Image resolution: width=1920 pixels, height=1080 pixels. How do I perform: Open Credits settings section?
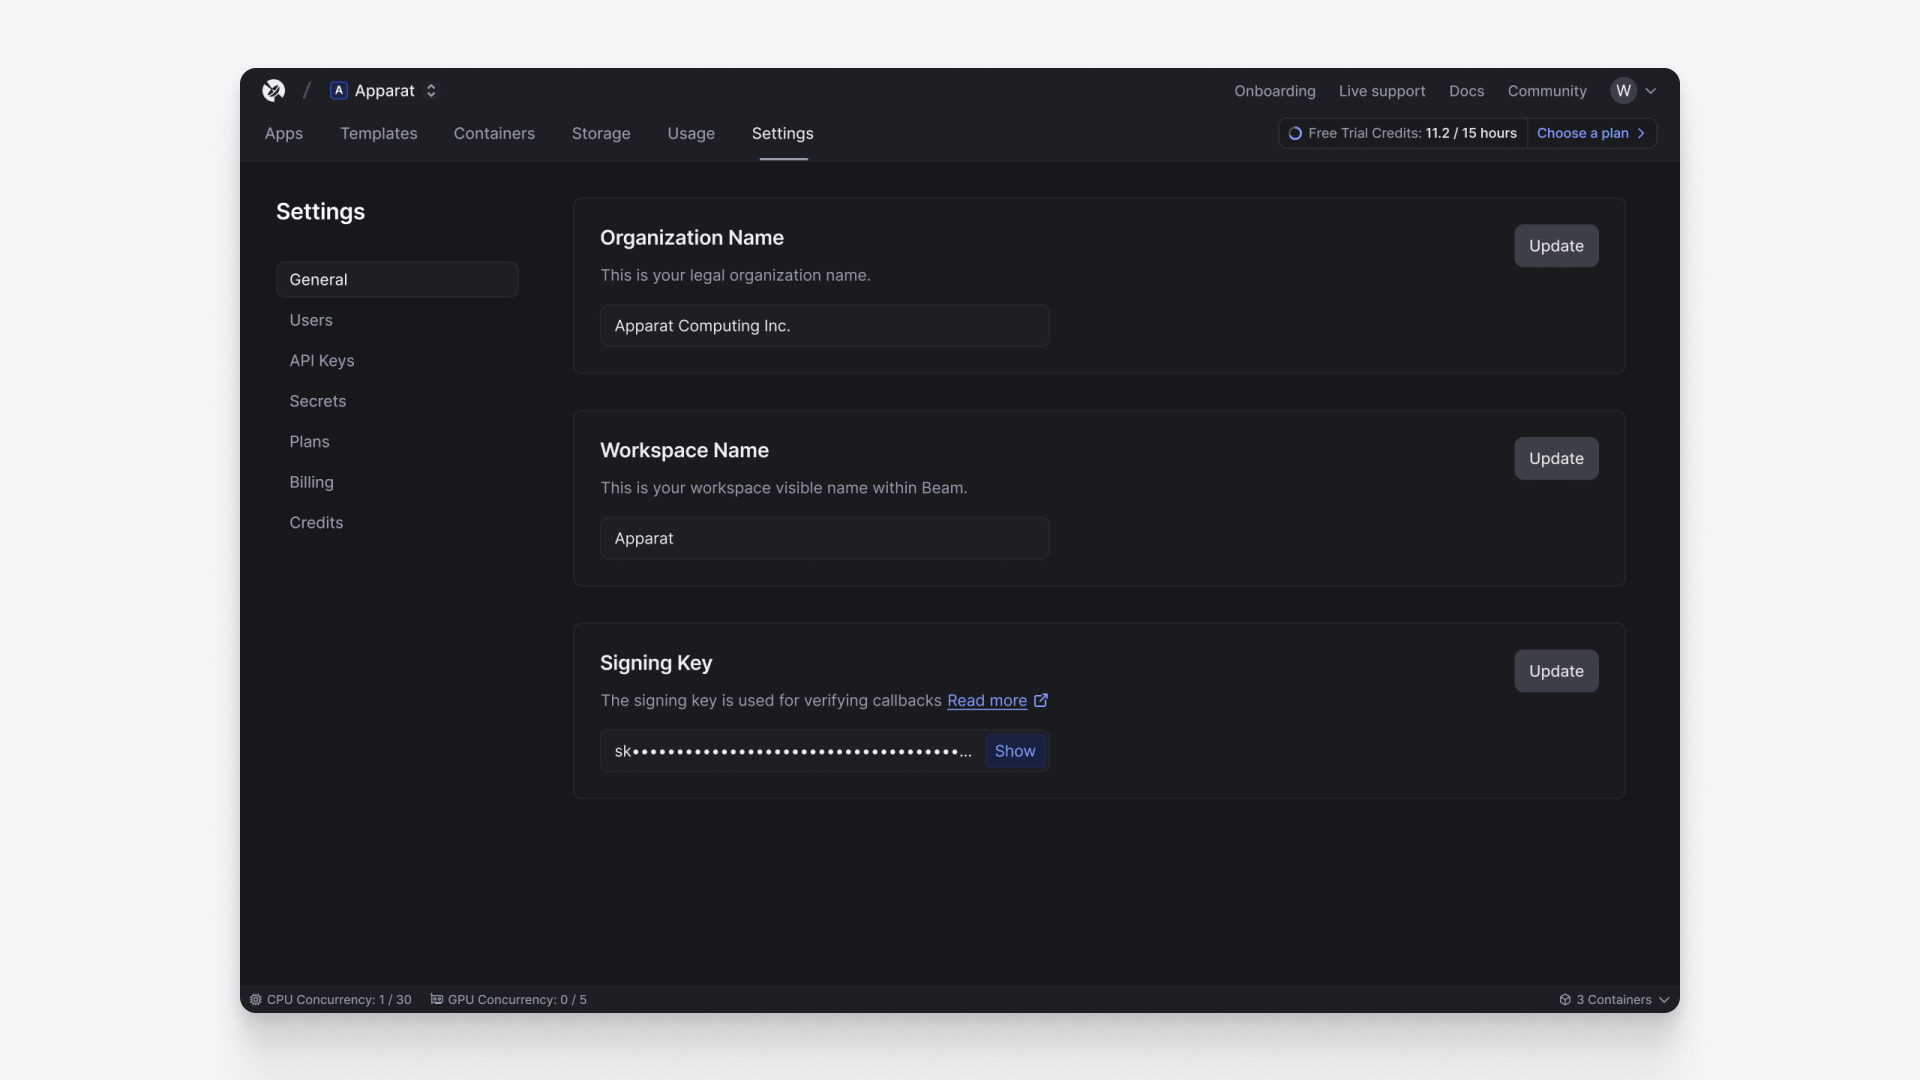316,522
